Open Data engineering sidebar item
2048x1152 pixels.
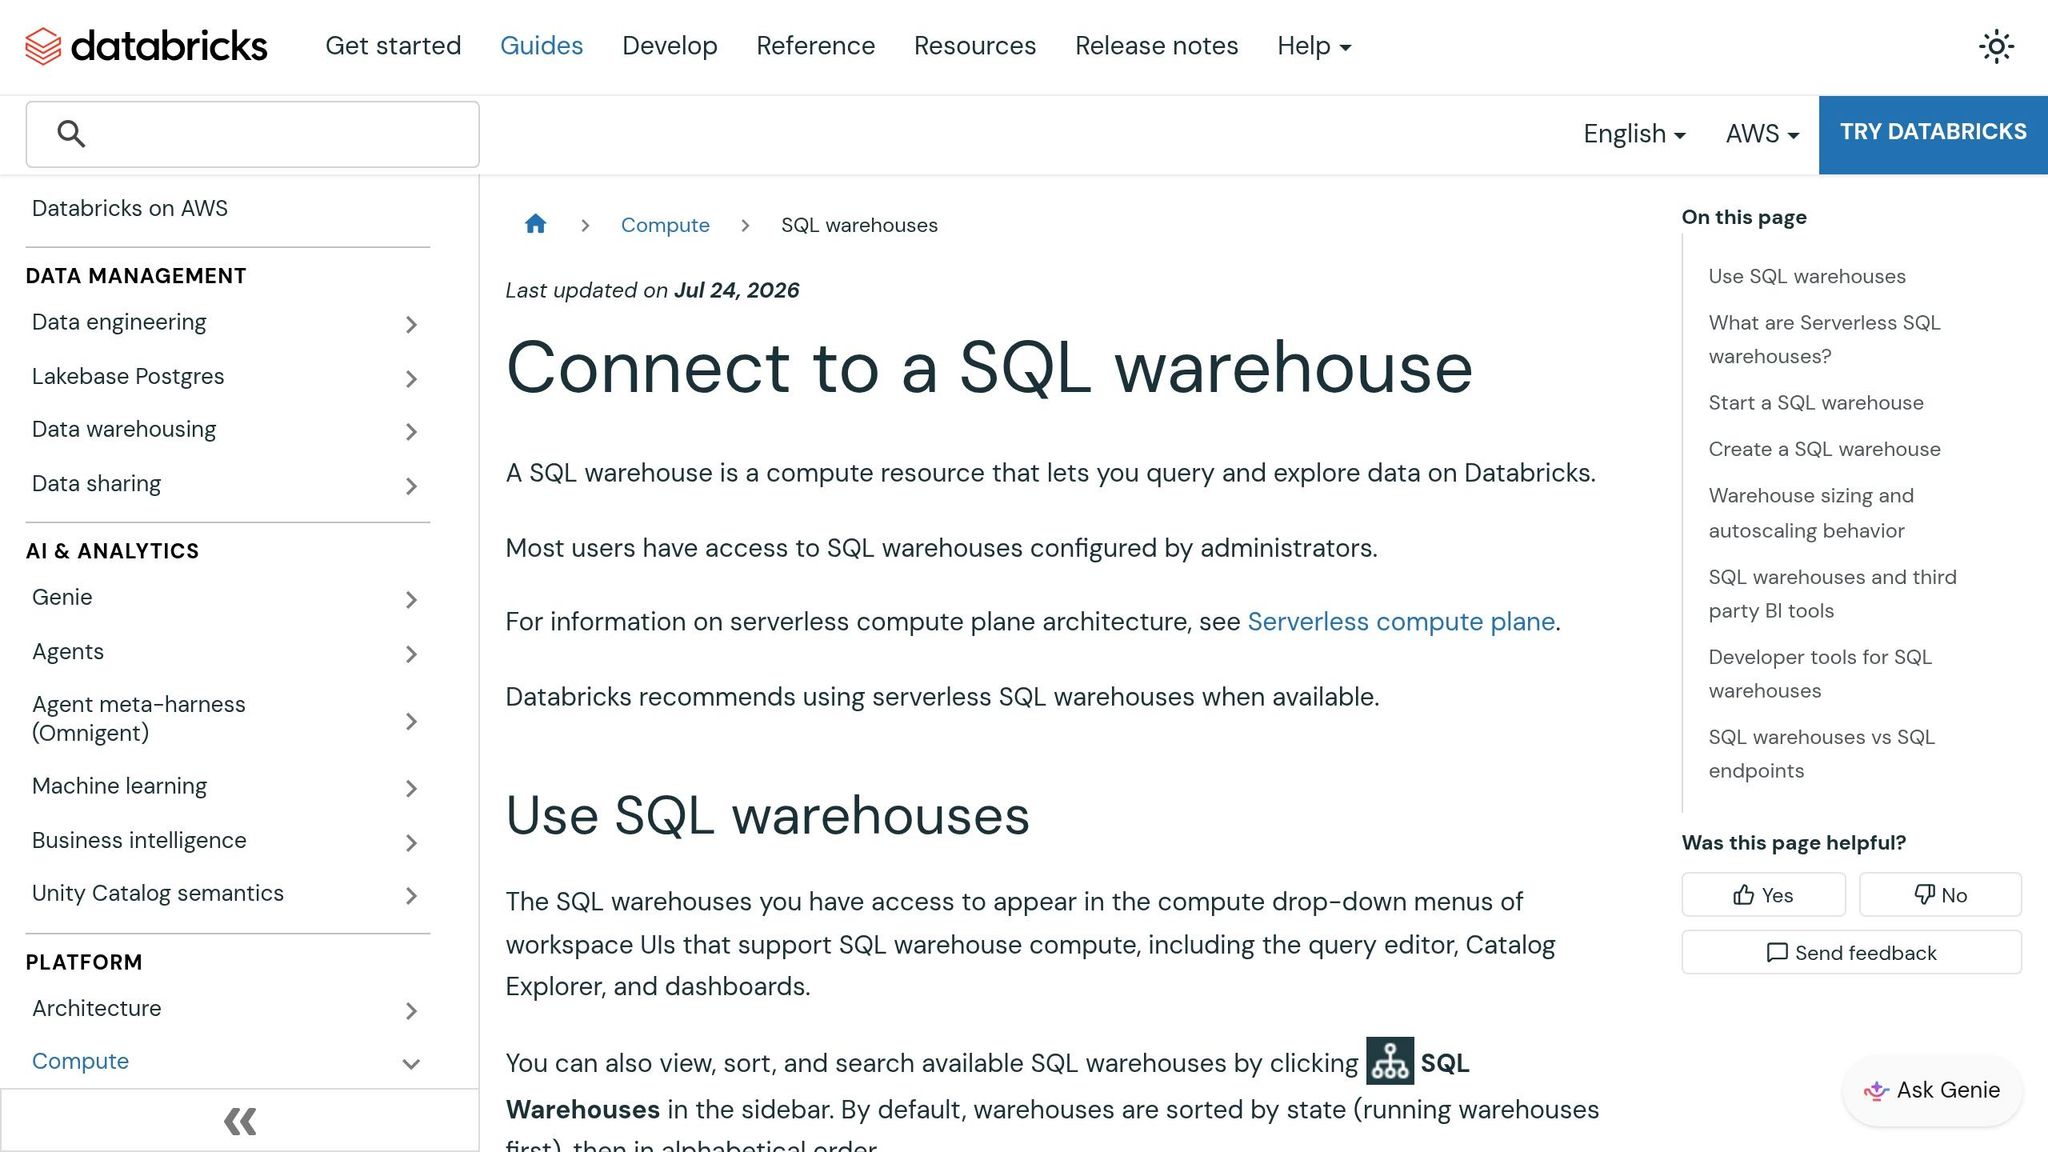[x=119, y=322]
